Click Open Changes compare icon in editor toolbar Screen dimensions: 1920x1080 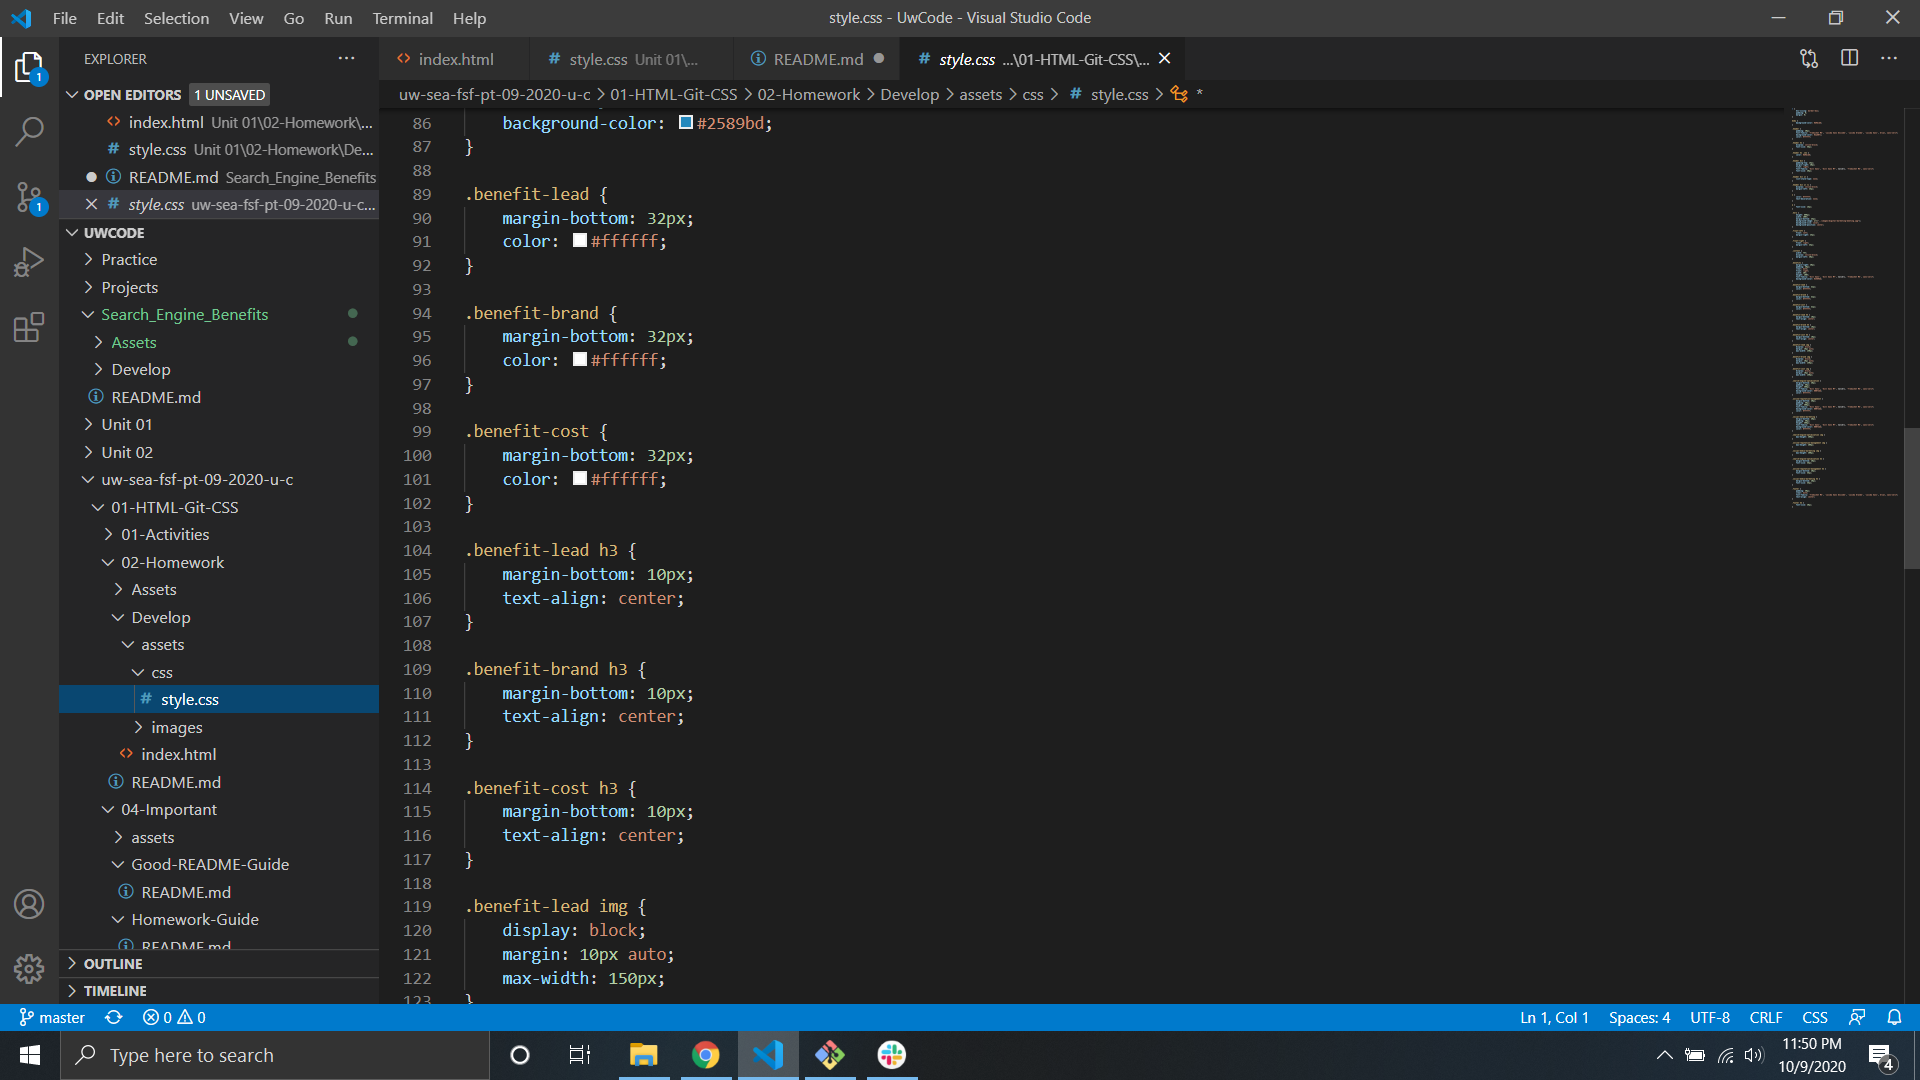click(1809, 59)
